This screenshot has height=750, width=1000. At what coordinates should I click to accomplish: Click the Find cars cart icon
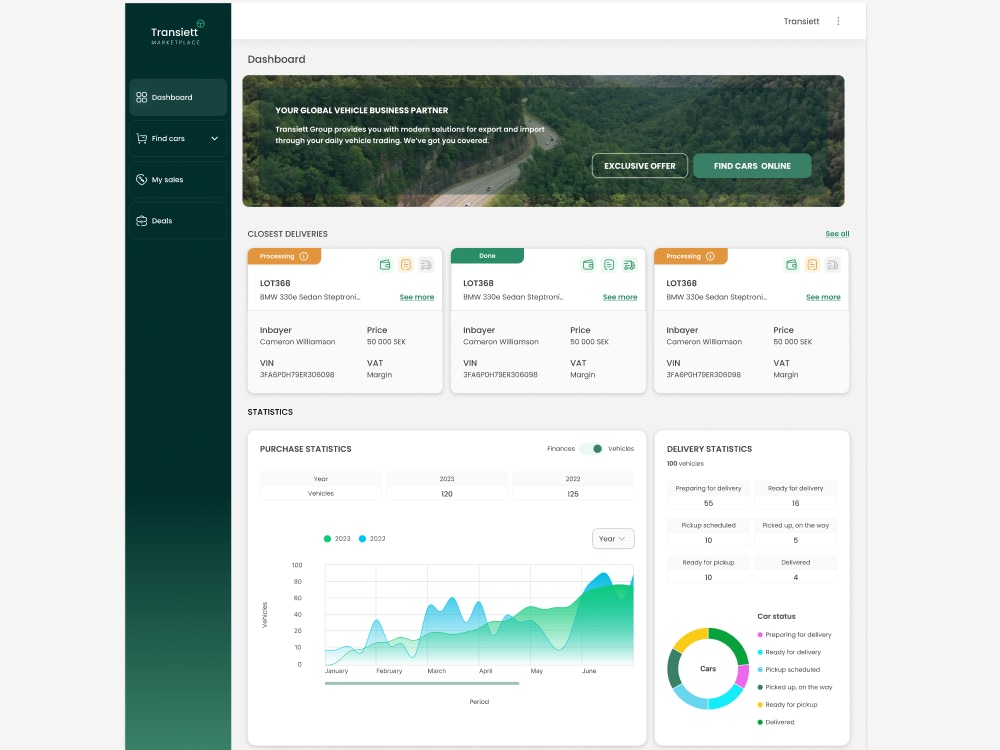tap(142, 138)
